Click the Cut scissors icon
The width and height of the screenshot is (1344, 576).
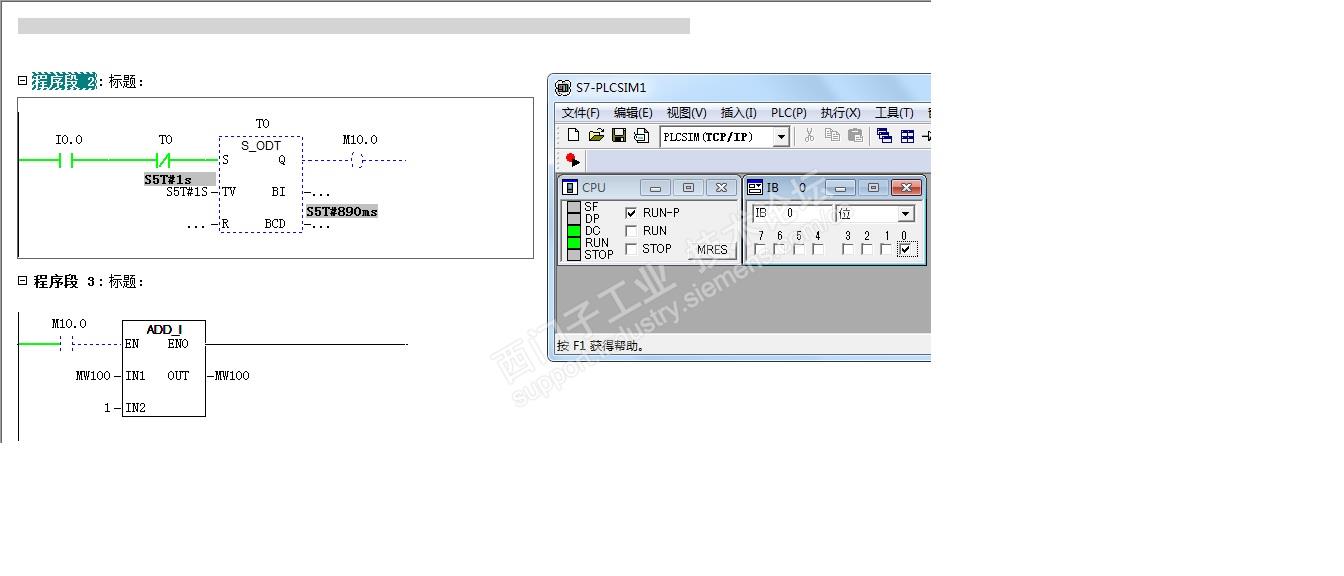click(x=809, y=135)
